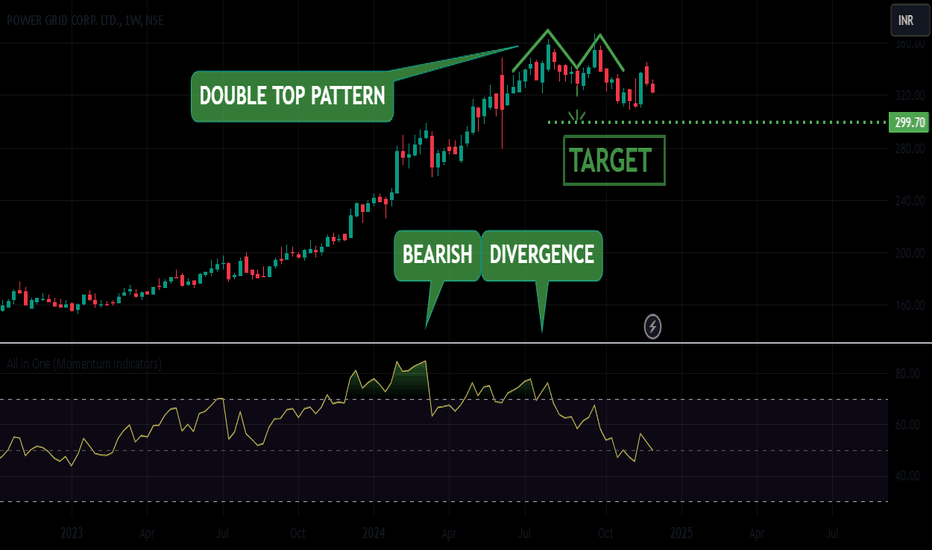Screen dimensions: 932x550
Task: Click the 60.00 indicator axis label
Action: 907,425
